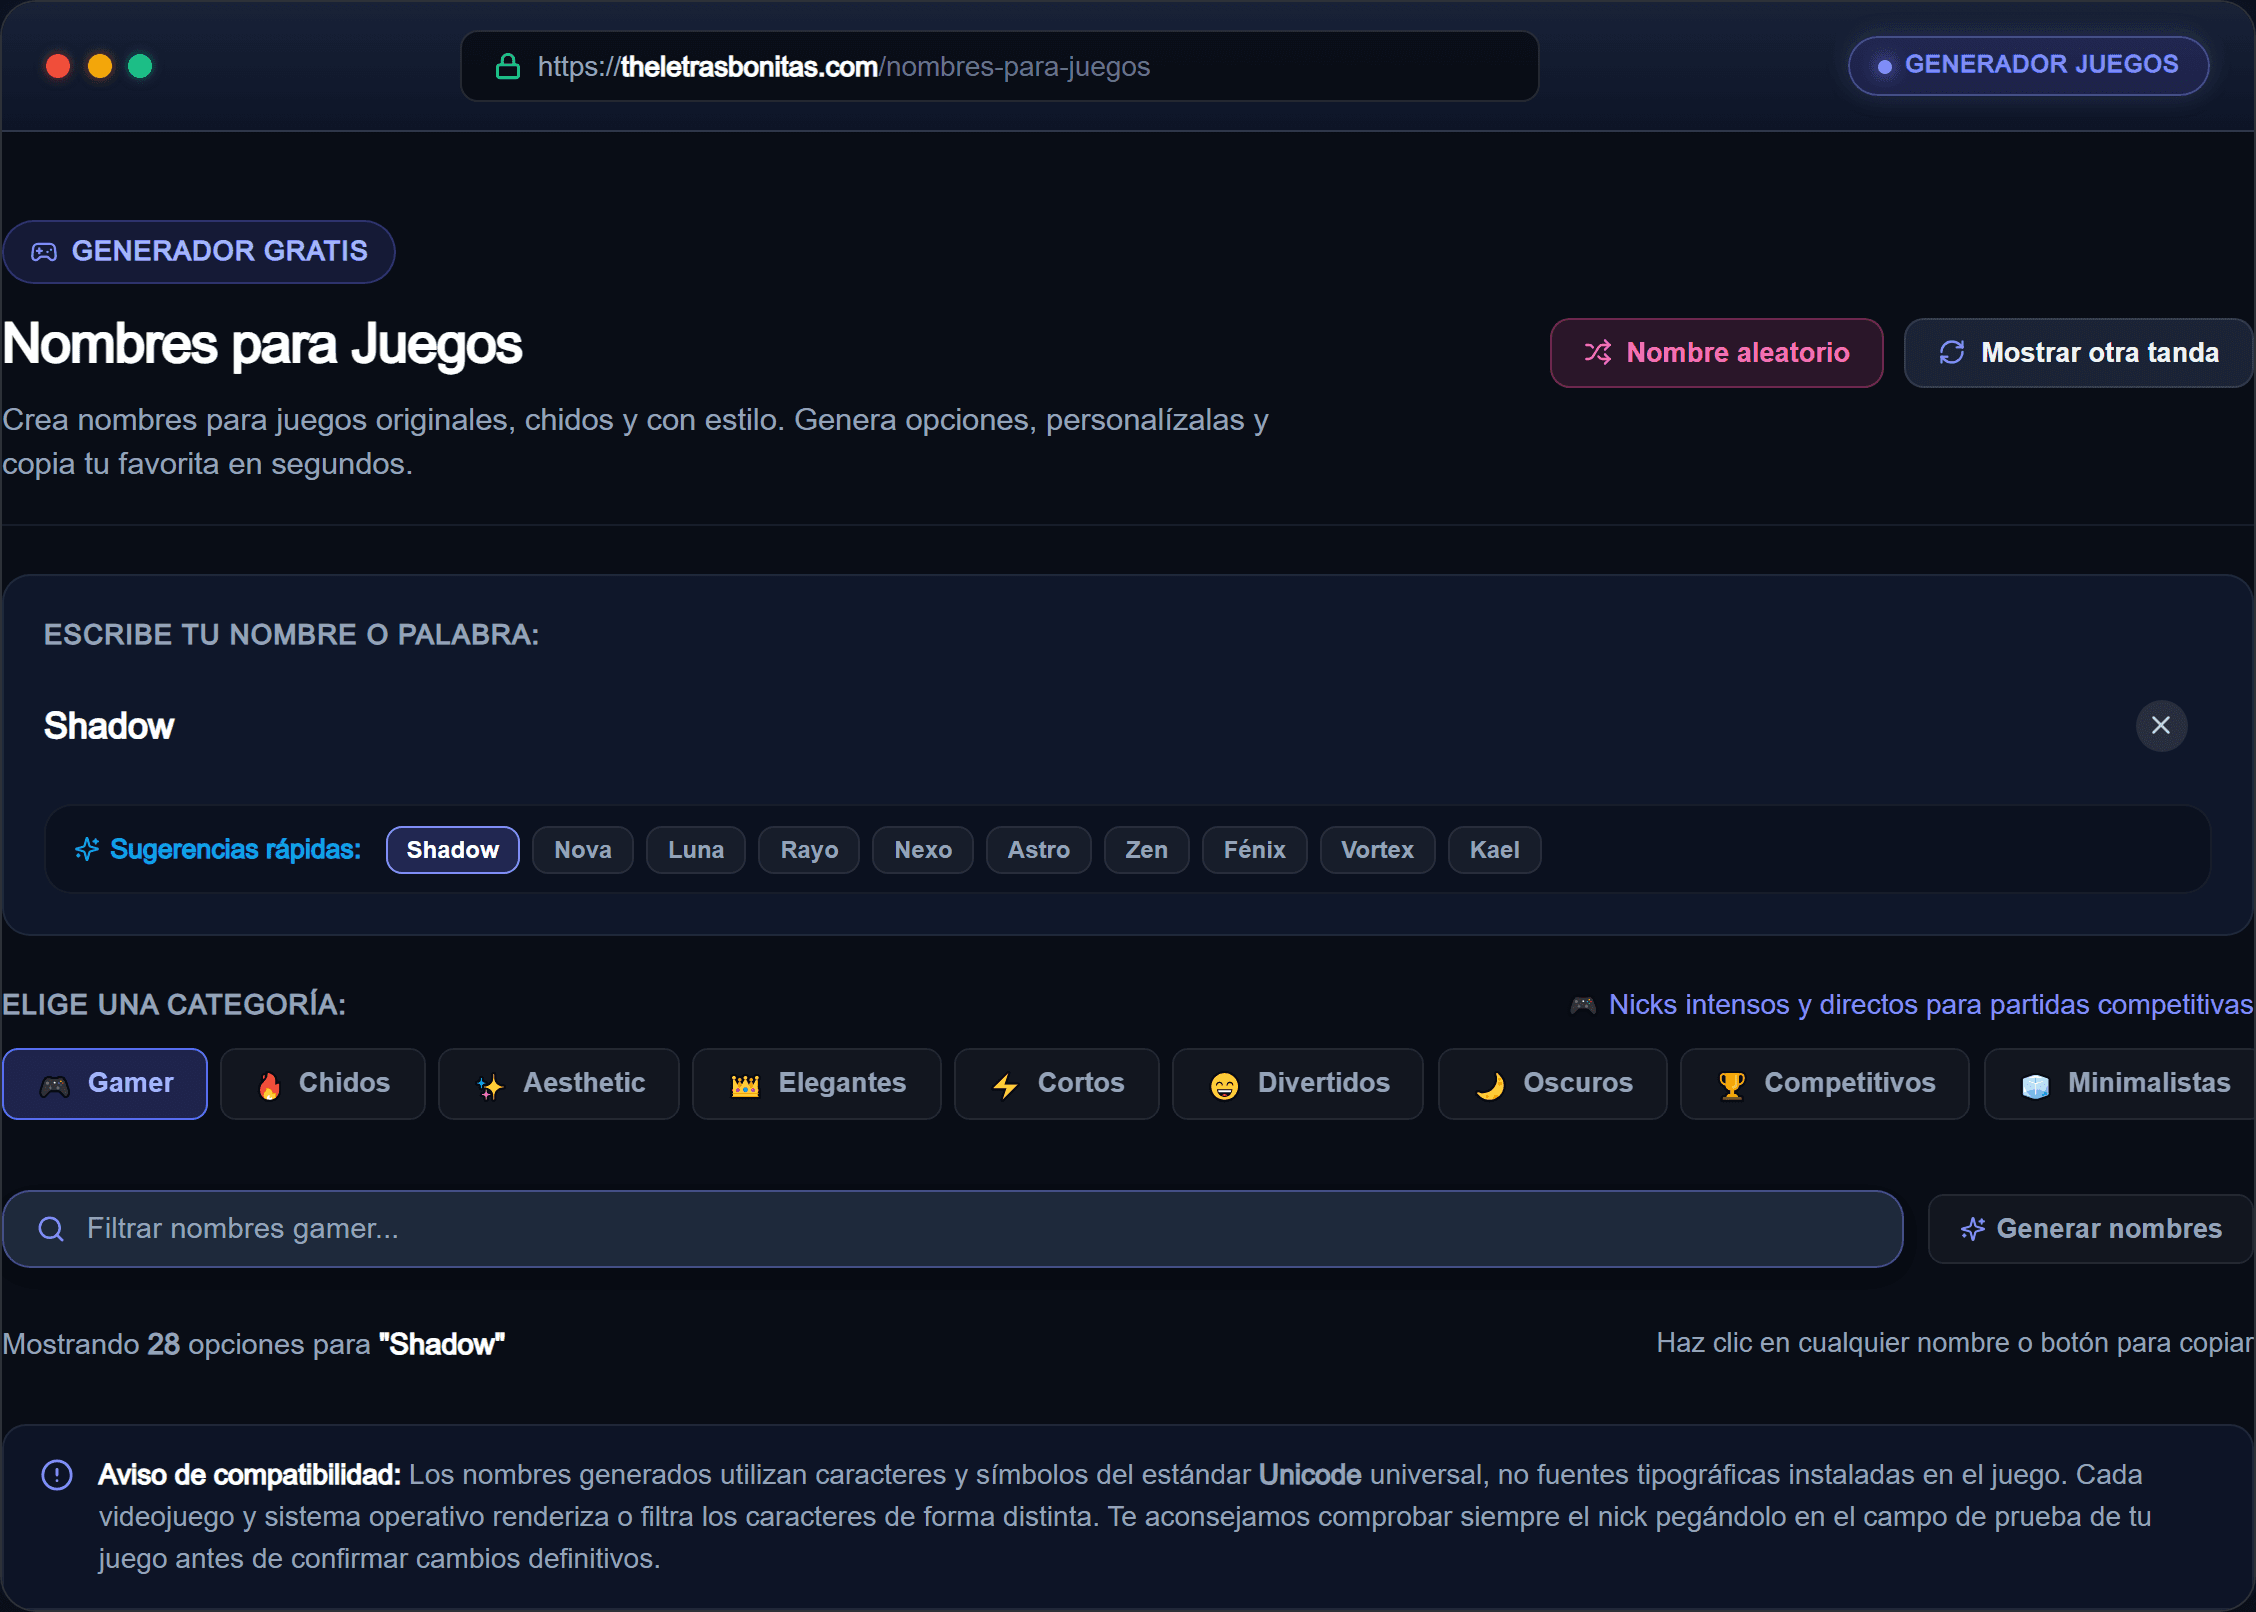Viewport: 2256px width, 1612px height.
Task: Pick the Nova quick suggestion chip
Action: click(x=583, y=850)
